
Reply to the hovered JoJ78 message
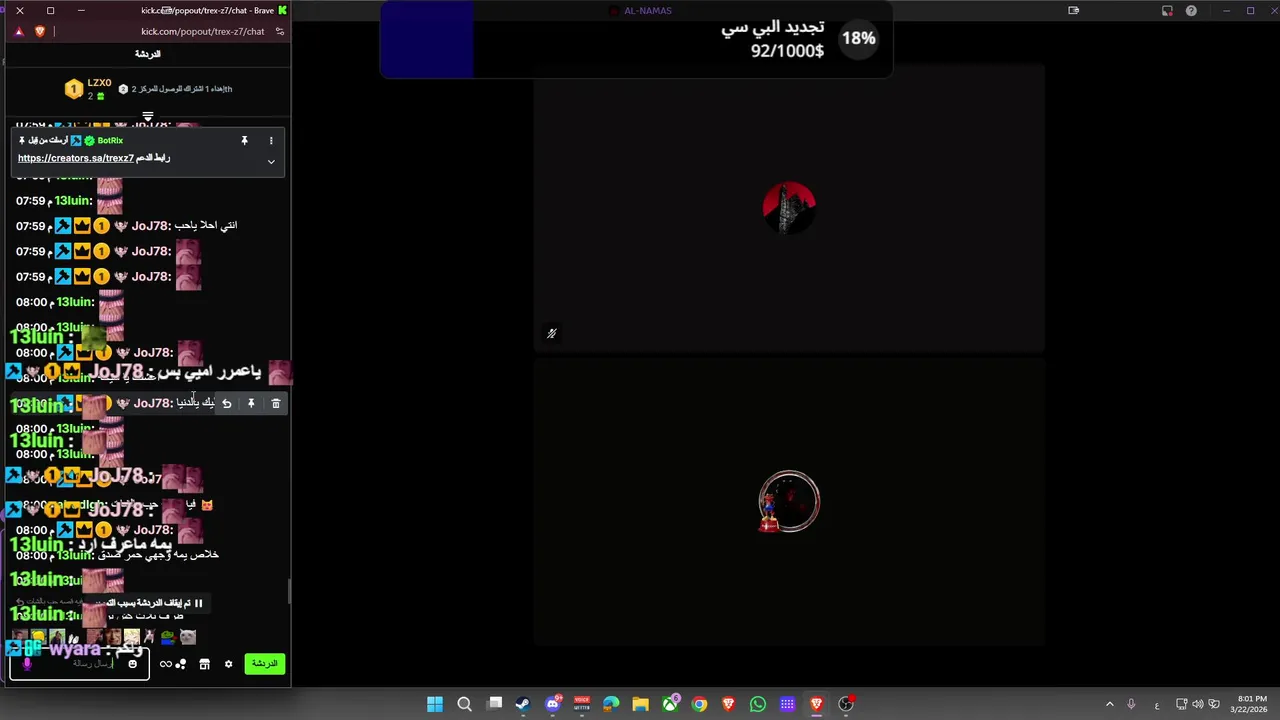(x=227, y=403)
